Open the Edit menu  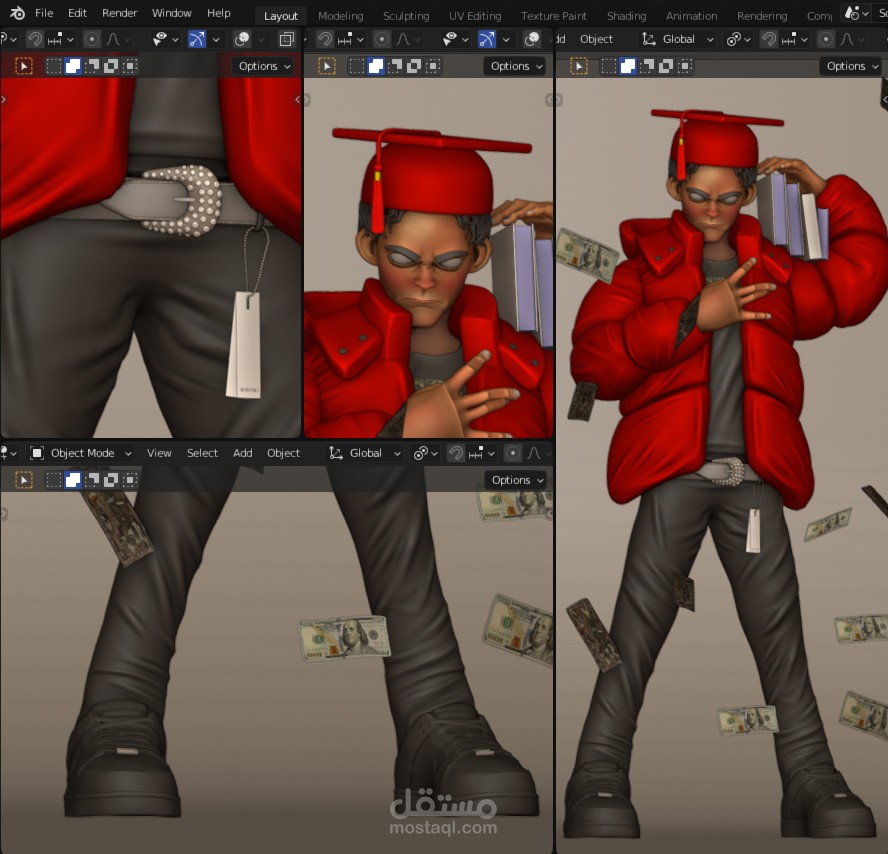[x=77, y=12]
